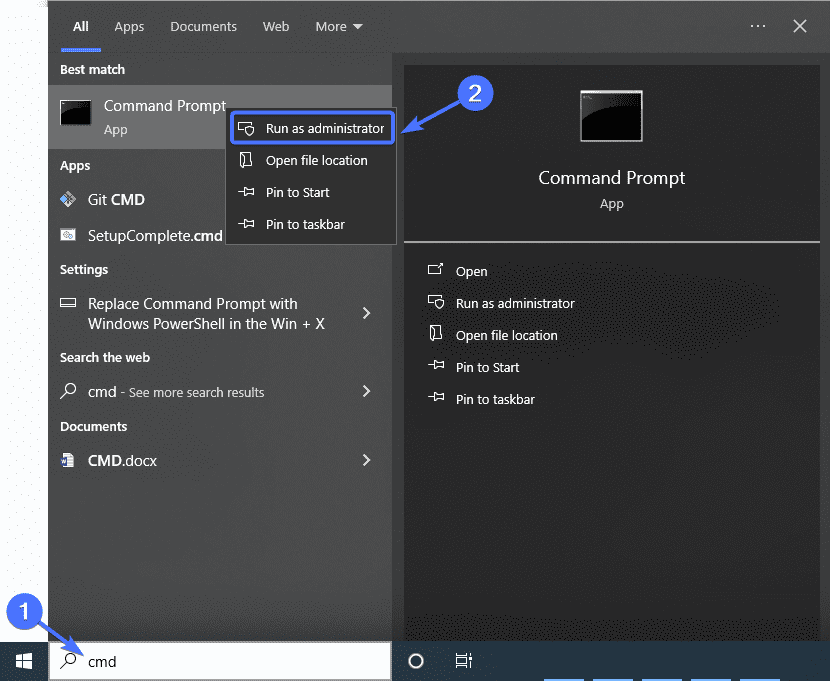This screenshot has height=681, width=830.
Task: Click the SetupComplete.cmd file icon
Action: (68, 235)
